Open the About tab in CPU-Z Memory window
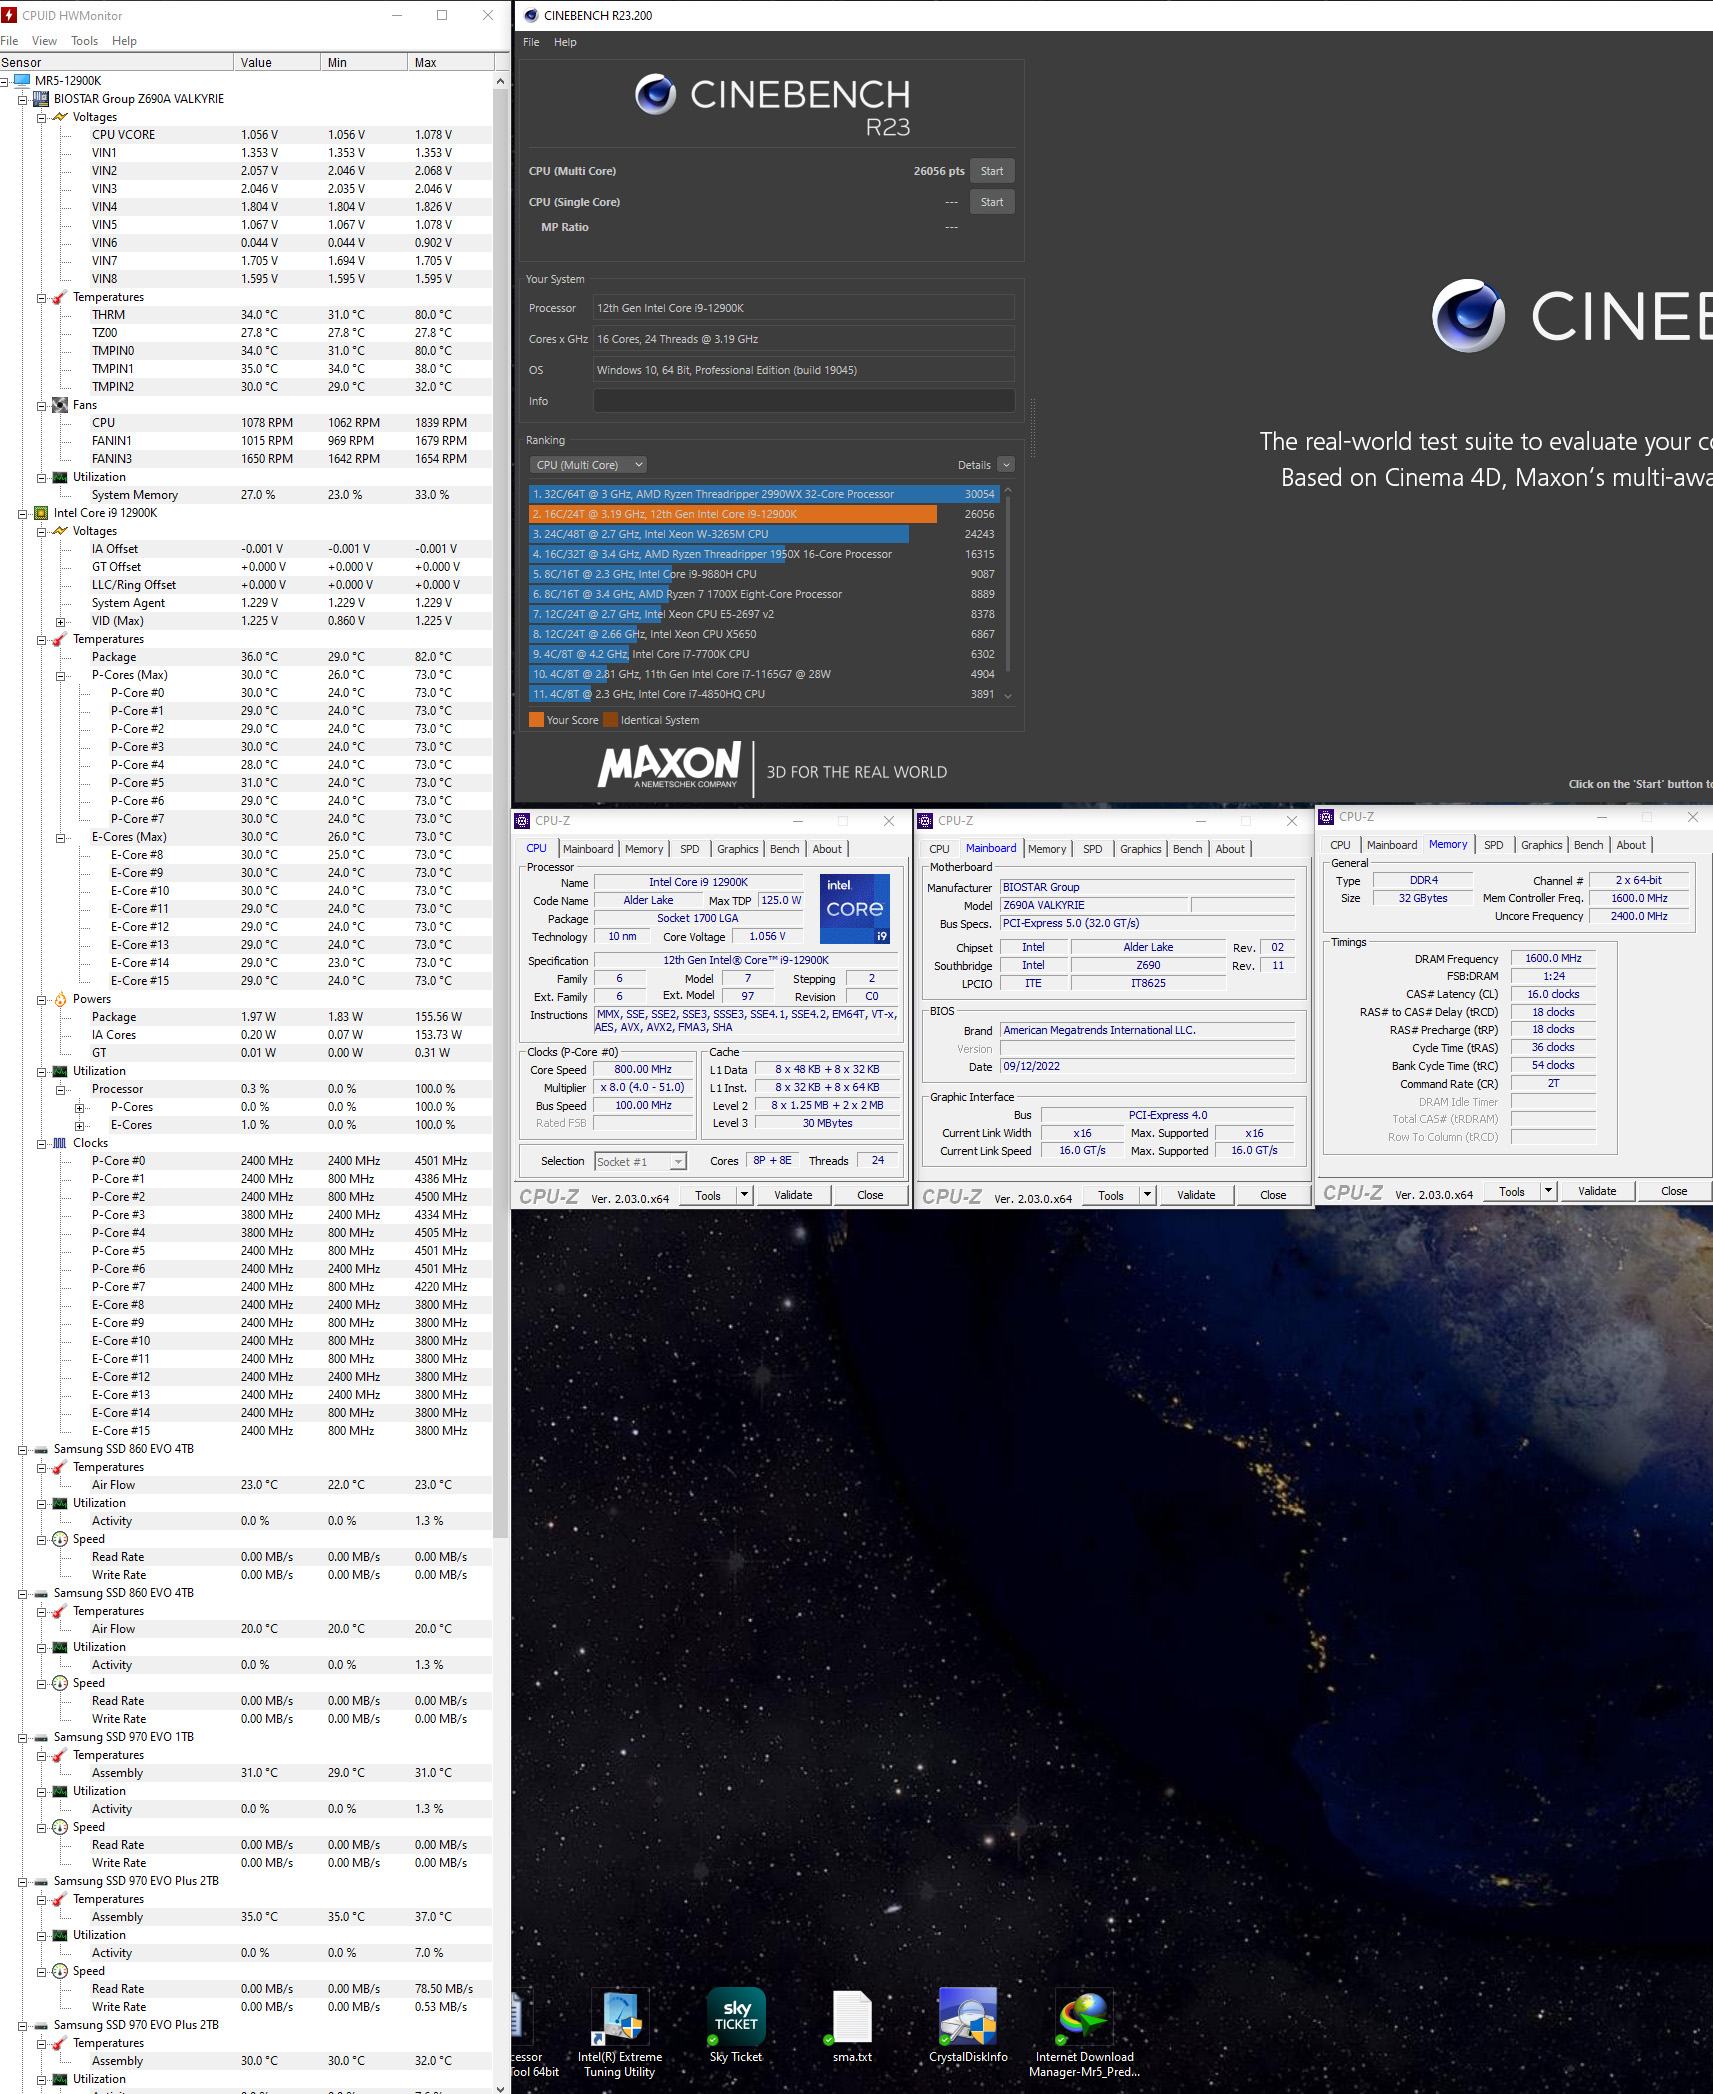 click(1630, 845)
